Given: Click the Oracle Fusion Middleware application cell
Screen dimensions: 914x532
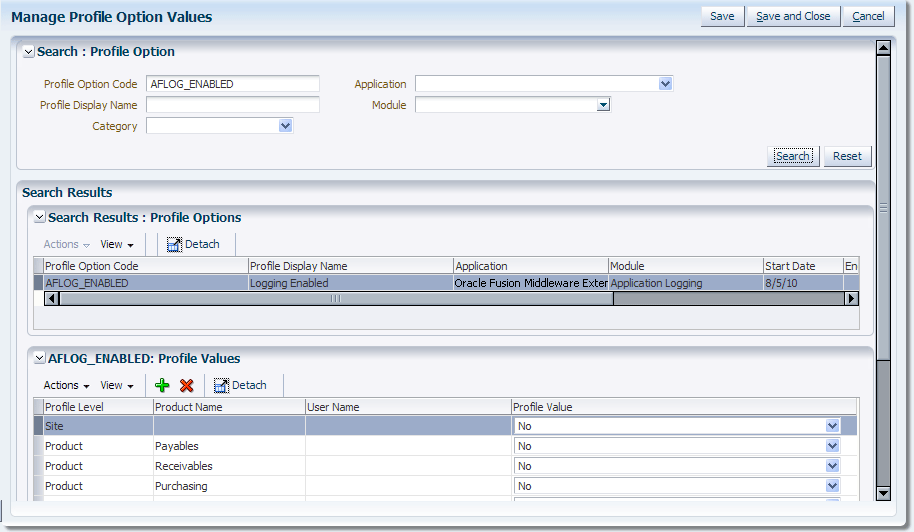Looking at the screenshot, I should pos(531,283).
